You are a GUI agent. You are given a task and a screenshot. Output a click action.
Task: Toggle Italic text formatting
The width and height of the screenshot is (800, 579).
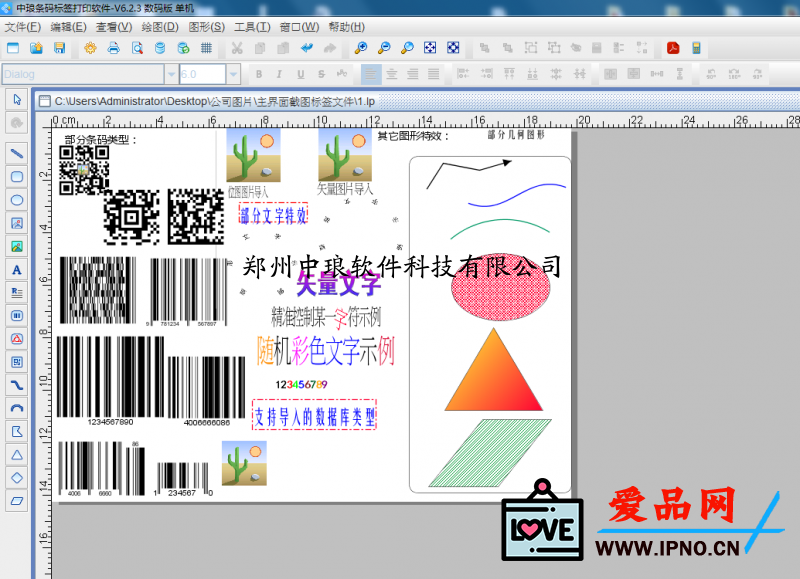pos(279,74)
